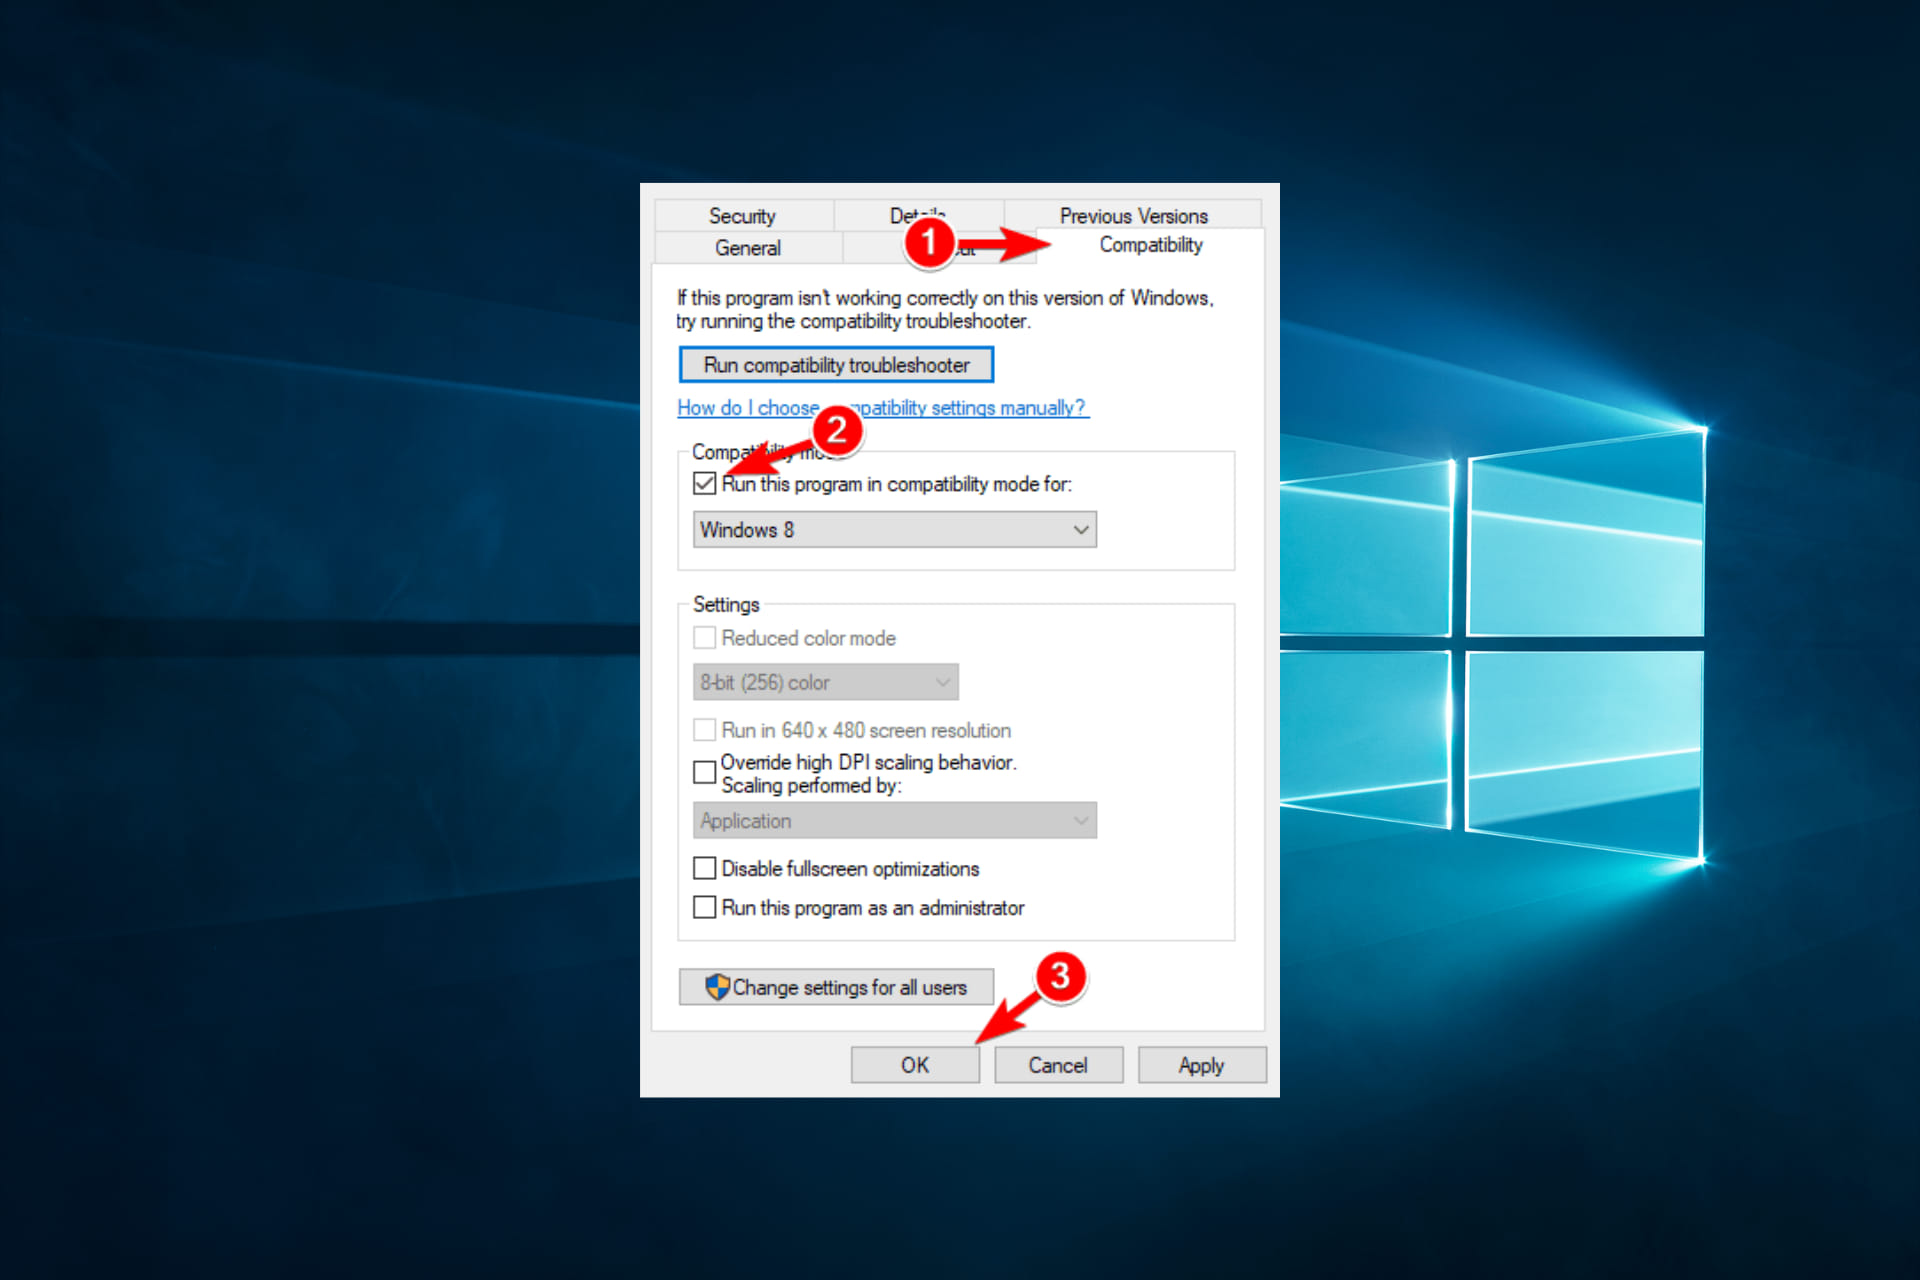This screenshot has height=1280, width=1920.
Task: Open the 8-bit (256) color dropdown
Action: tap(826, 683)
